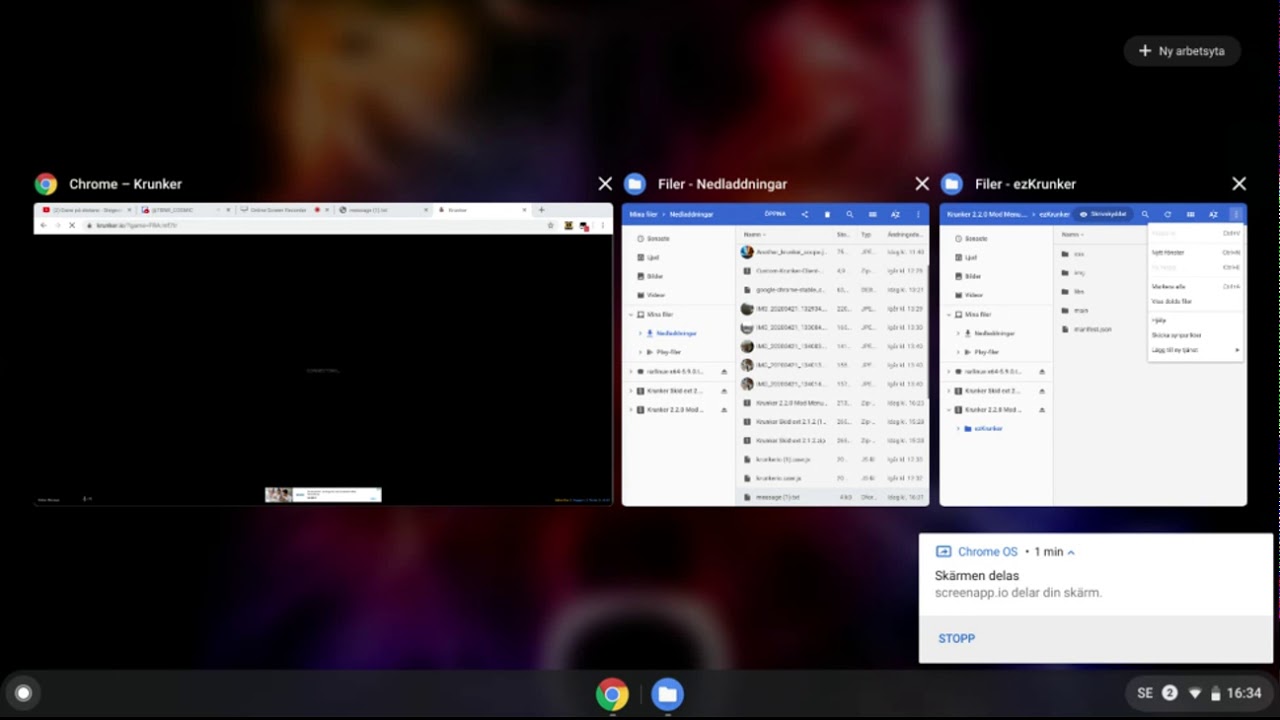This screenshot has height=720, width=1280.
Task: Choose Nytt fönster from the ezKrunker menu
Action: tap(1196, 252)
